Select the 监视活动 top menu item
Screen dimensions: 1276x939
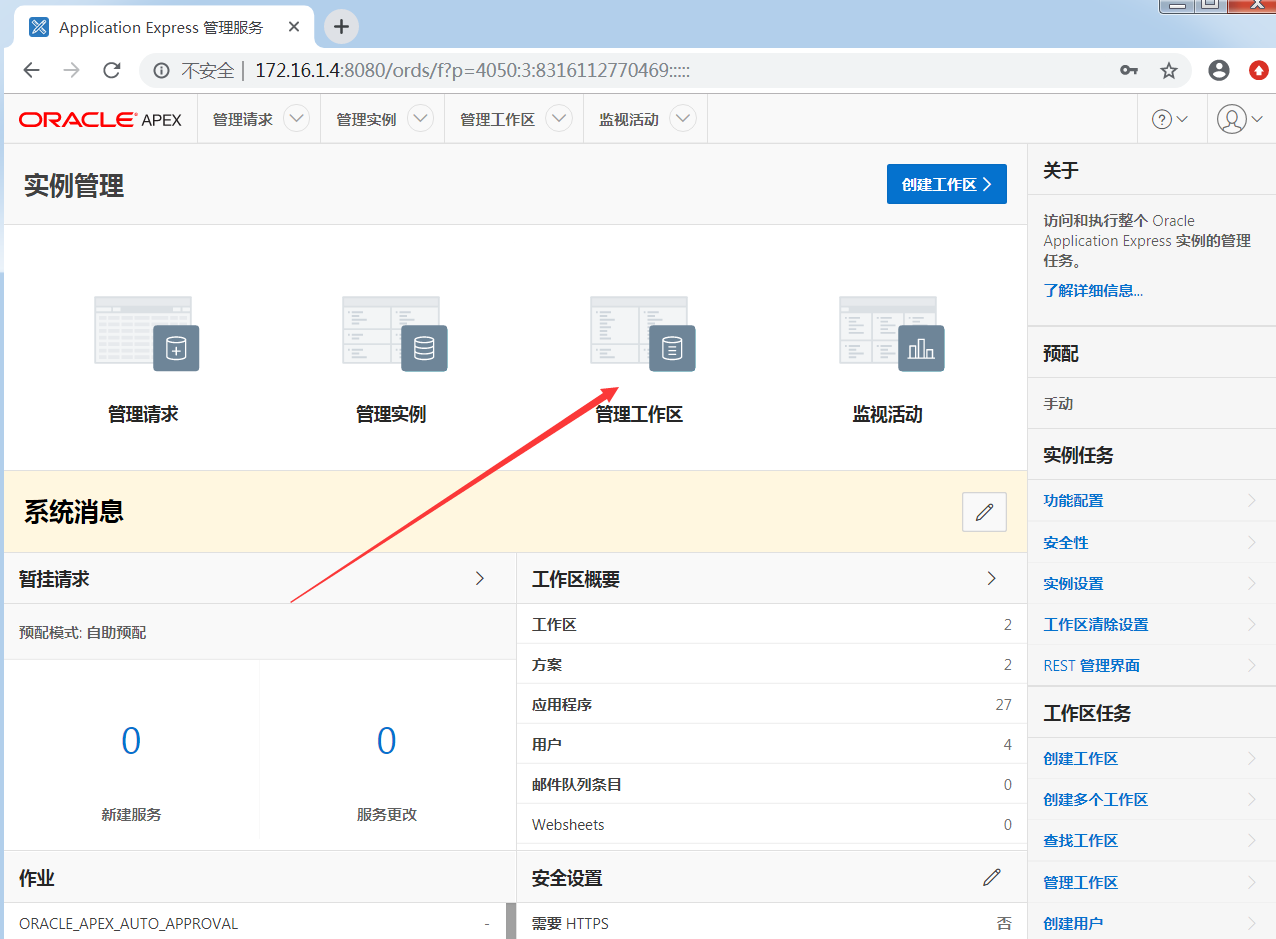click(x=629, y=119)
